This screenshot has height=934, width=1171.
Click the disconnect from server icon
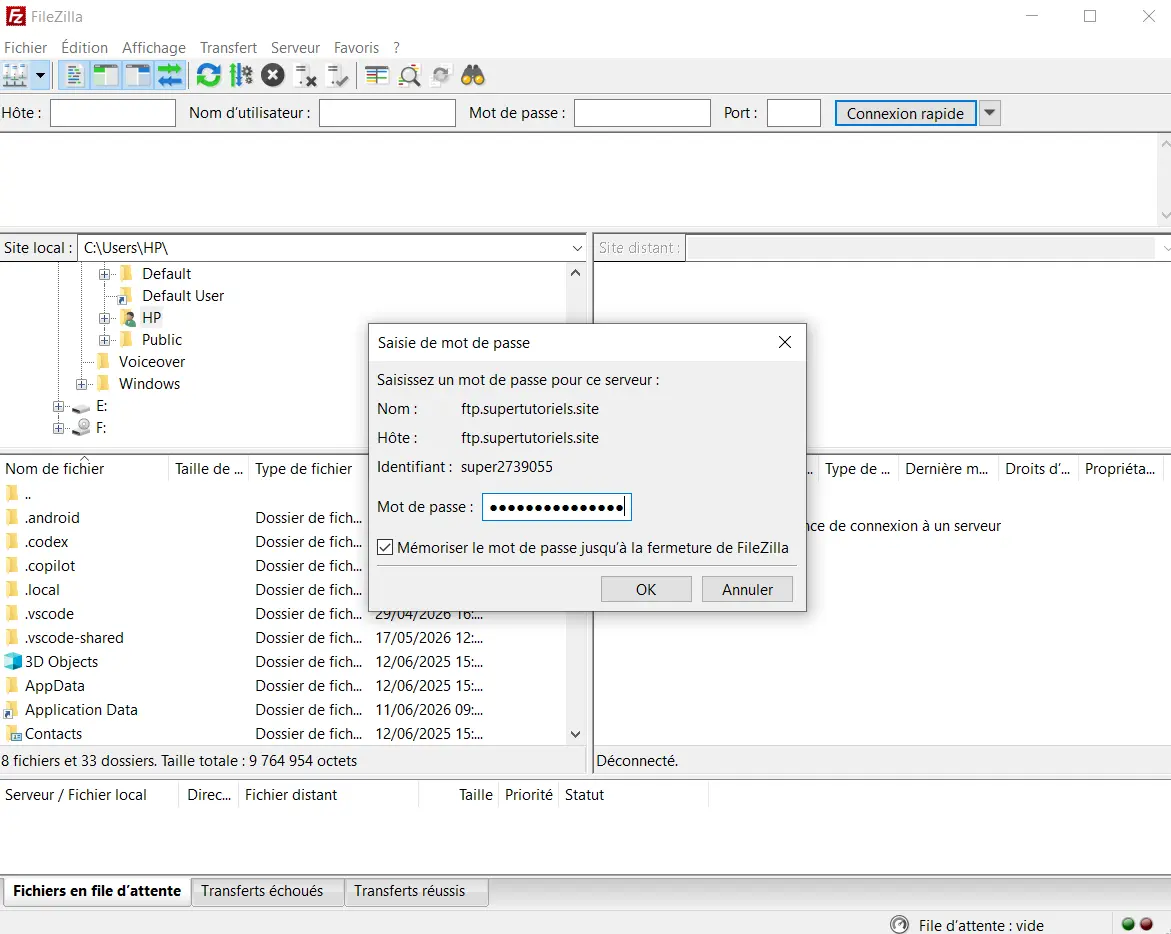tap(305, 75)
